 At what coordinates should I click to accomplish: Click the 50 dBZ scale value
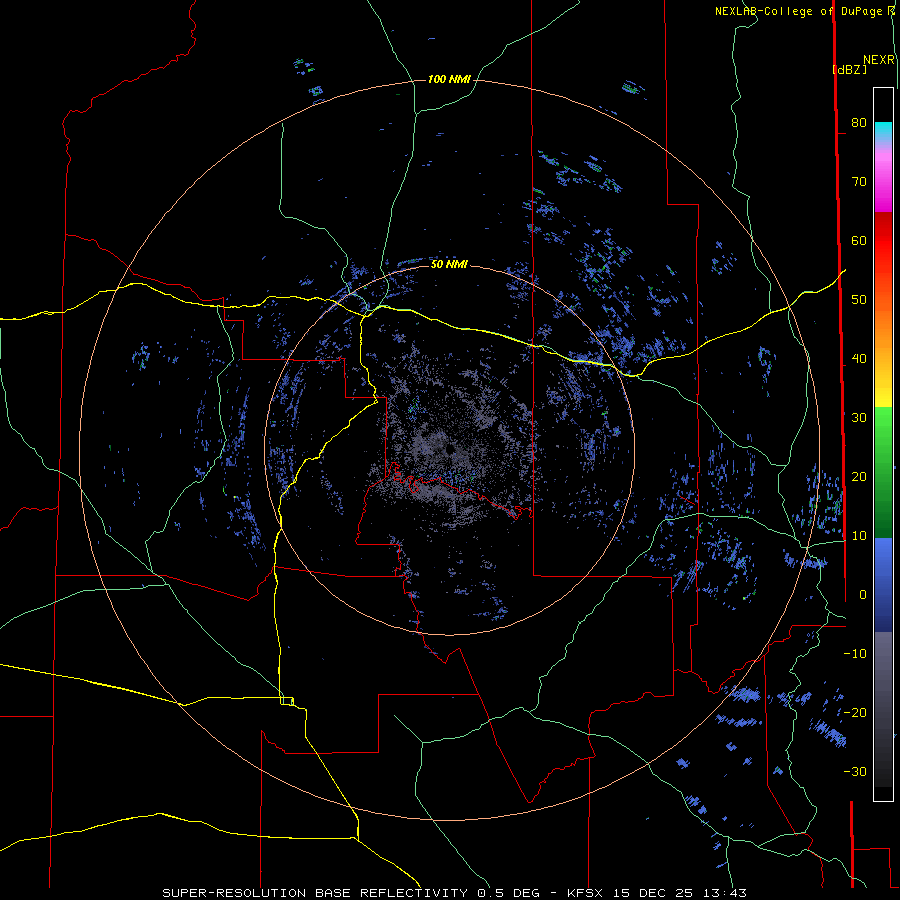[859, 300]
